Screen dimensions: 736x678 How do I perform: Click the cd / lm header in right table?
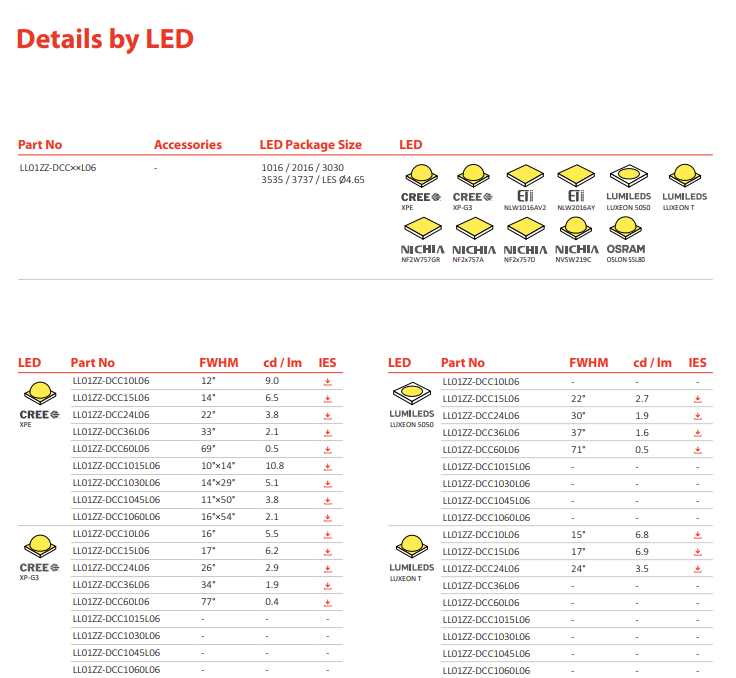(652, 363)
